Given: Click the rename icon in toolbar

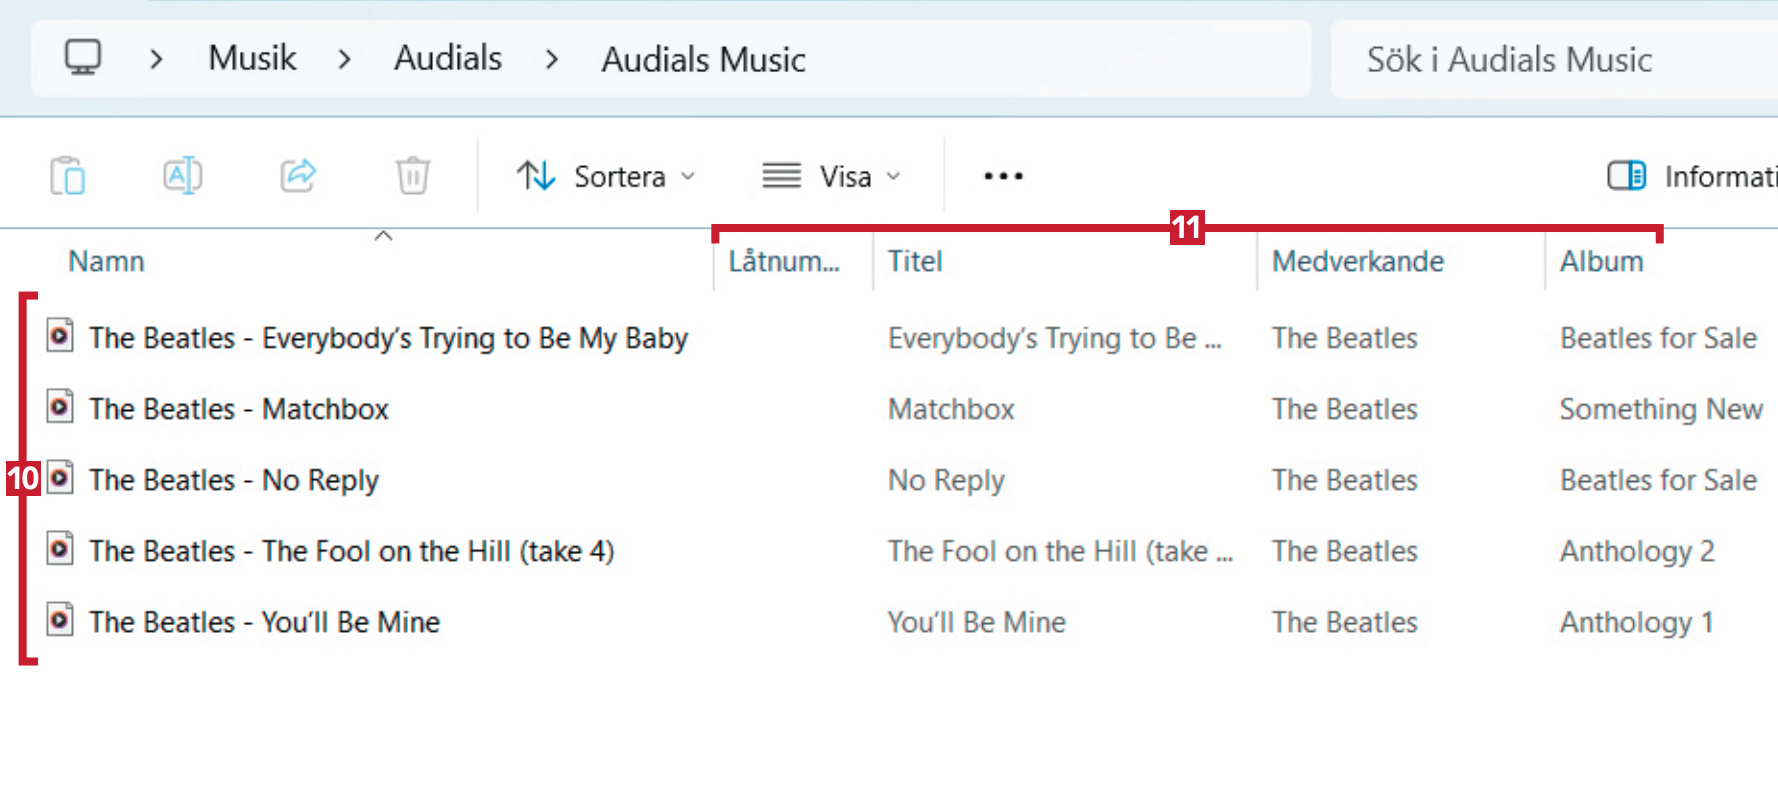Looking at the screenshot, I should [183, 176].
